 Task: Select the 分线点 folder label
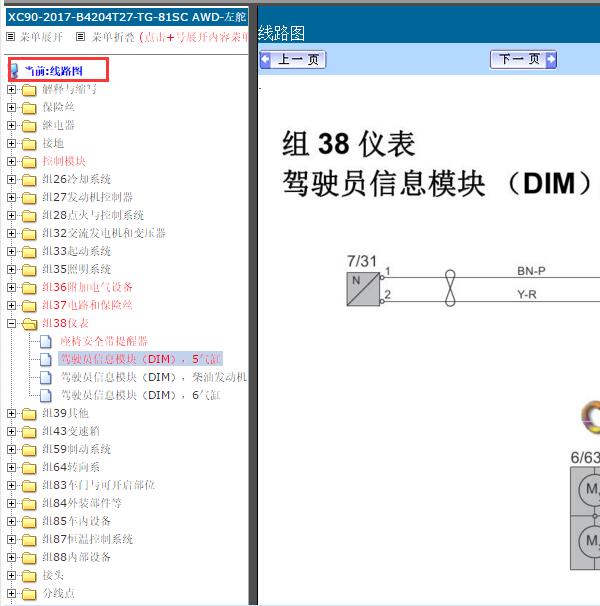click(58, 593)
